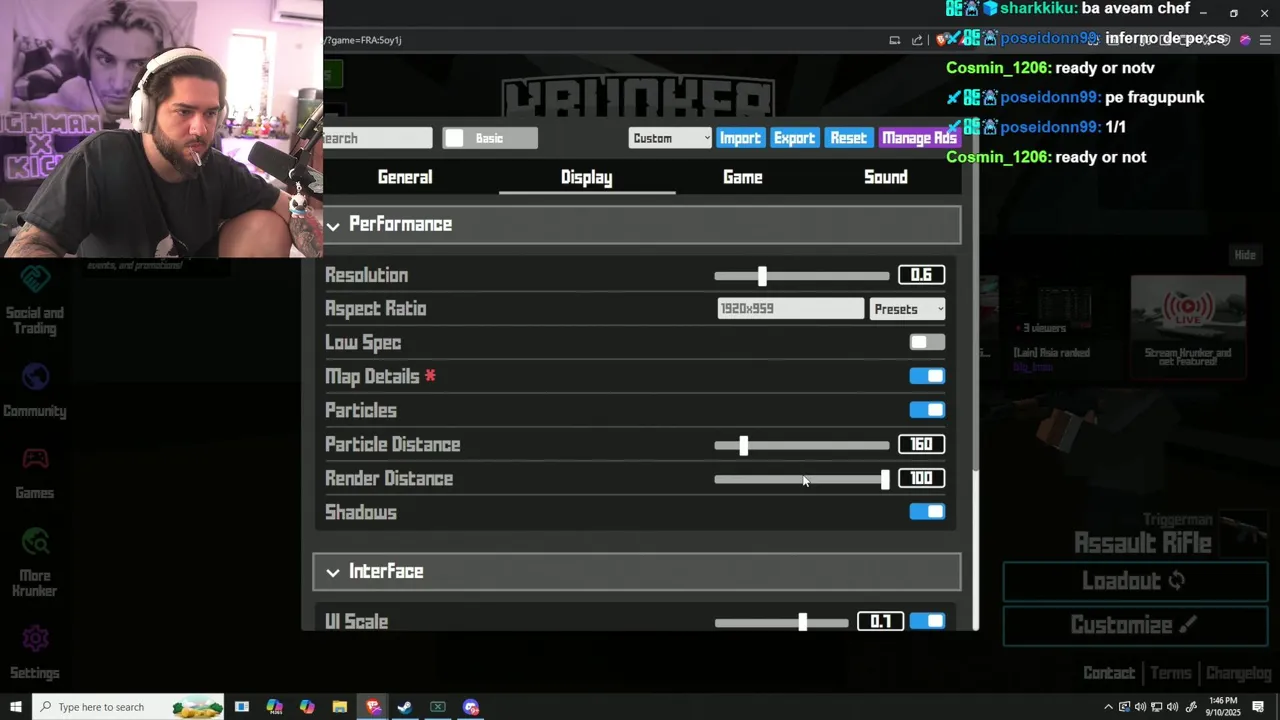
Task: Click Hide above the stream cards
Action: 1245,255
